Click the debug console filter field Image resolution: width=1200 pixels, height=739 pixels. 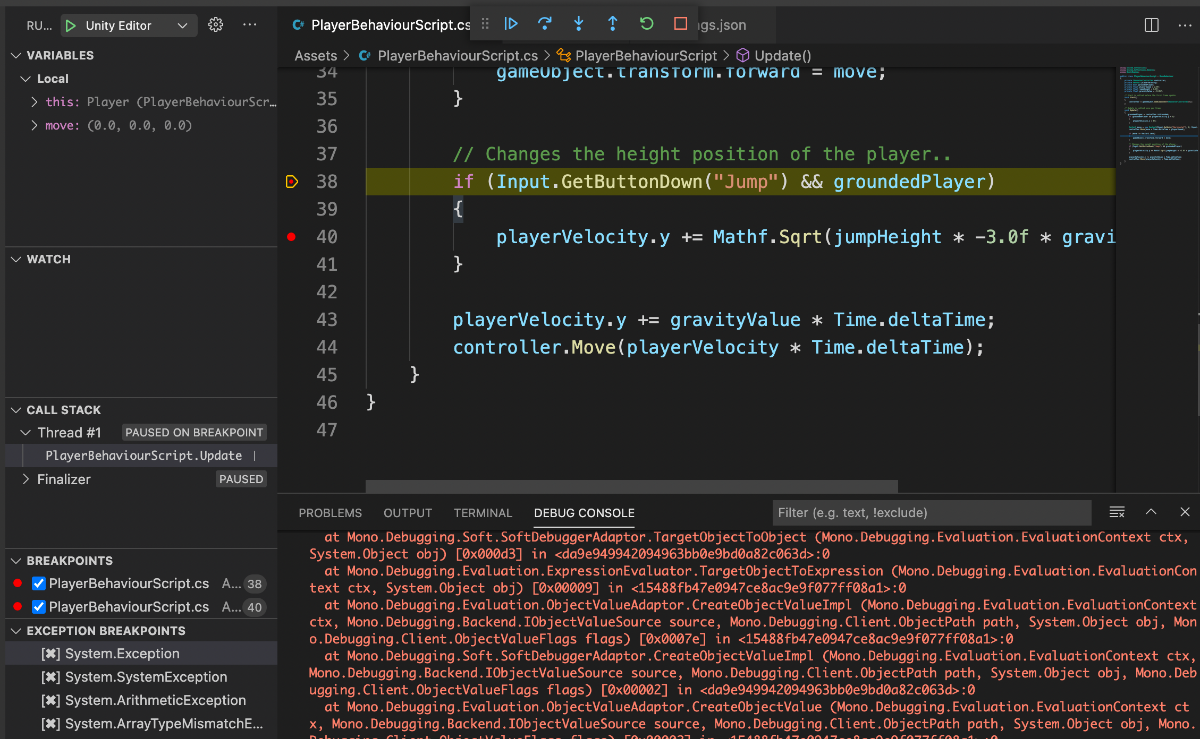[932, 512]
